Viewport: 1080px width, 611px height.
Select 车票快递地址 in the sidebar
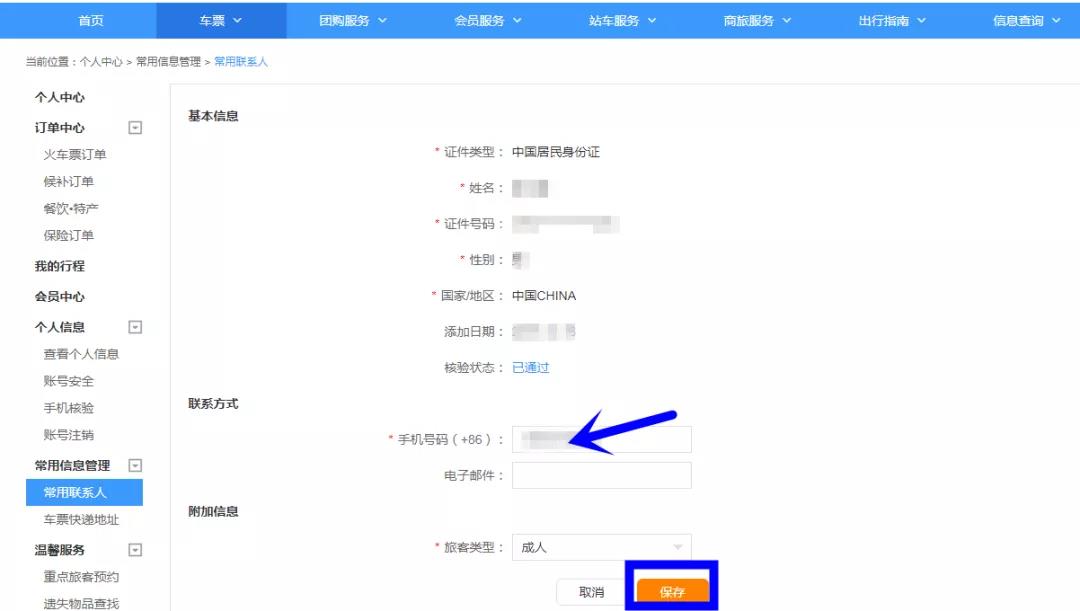(81, 520)
